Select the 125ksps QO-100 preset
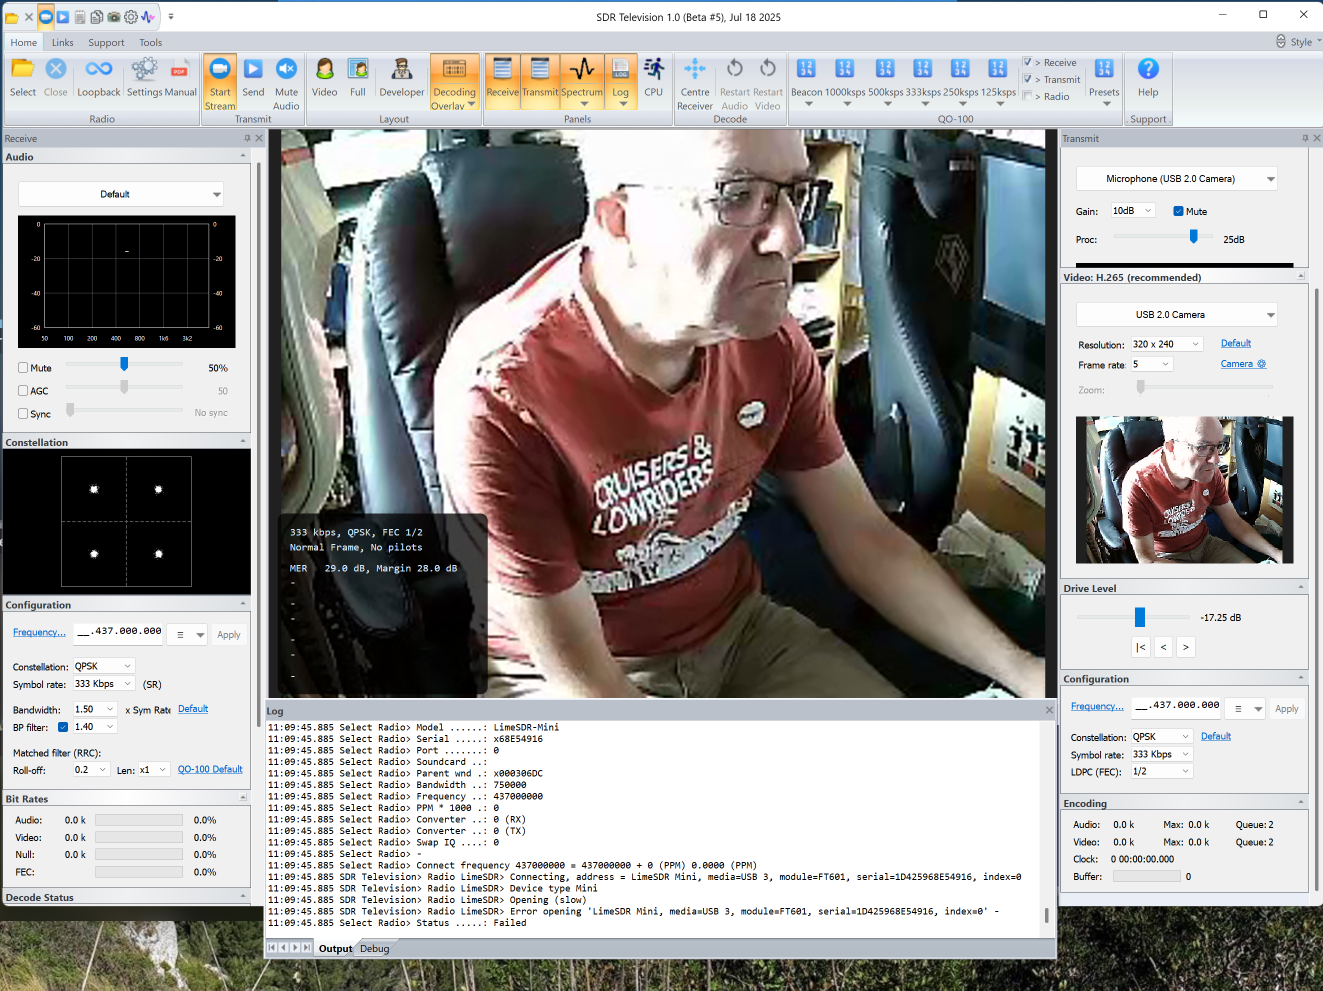Screen dimensions: 1323x991 [998, 80]
